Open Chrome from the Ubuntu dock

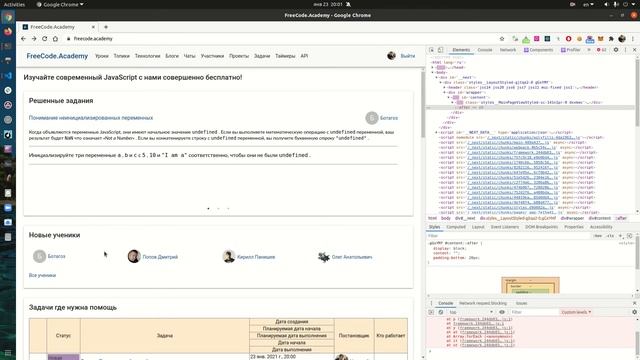[8, 17]
